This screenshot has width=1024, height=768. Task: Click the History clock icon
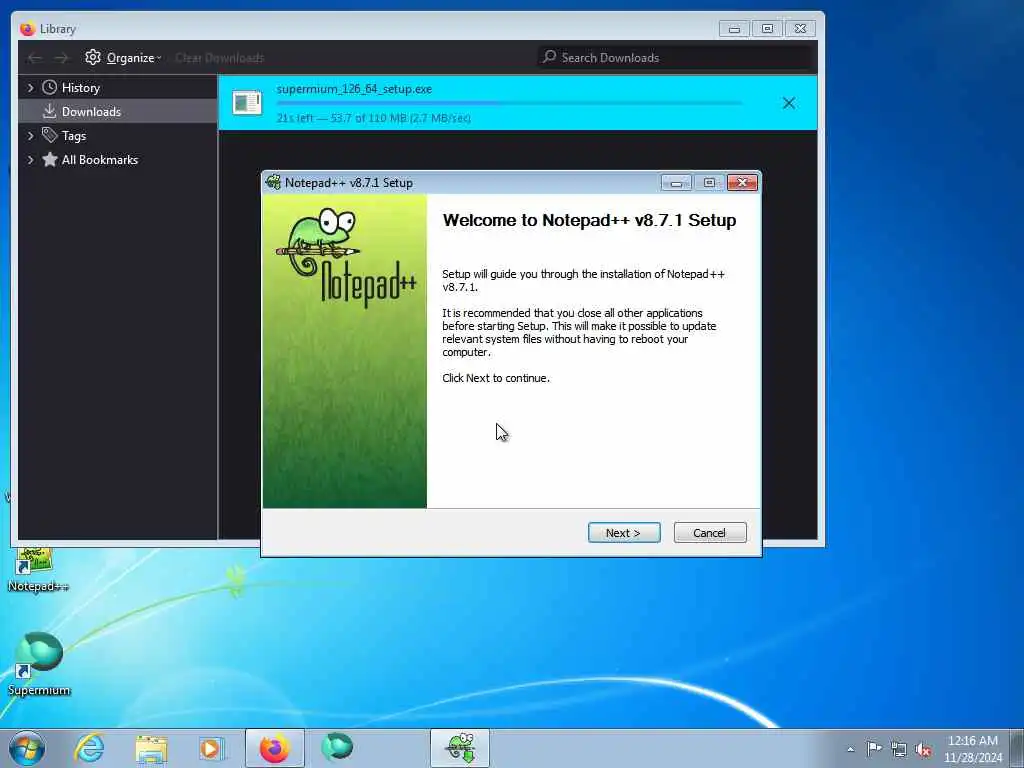click(x=50, y=88)
